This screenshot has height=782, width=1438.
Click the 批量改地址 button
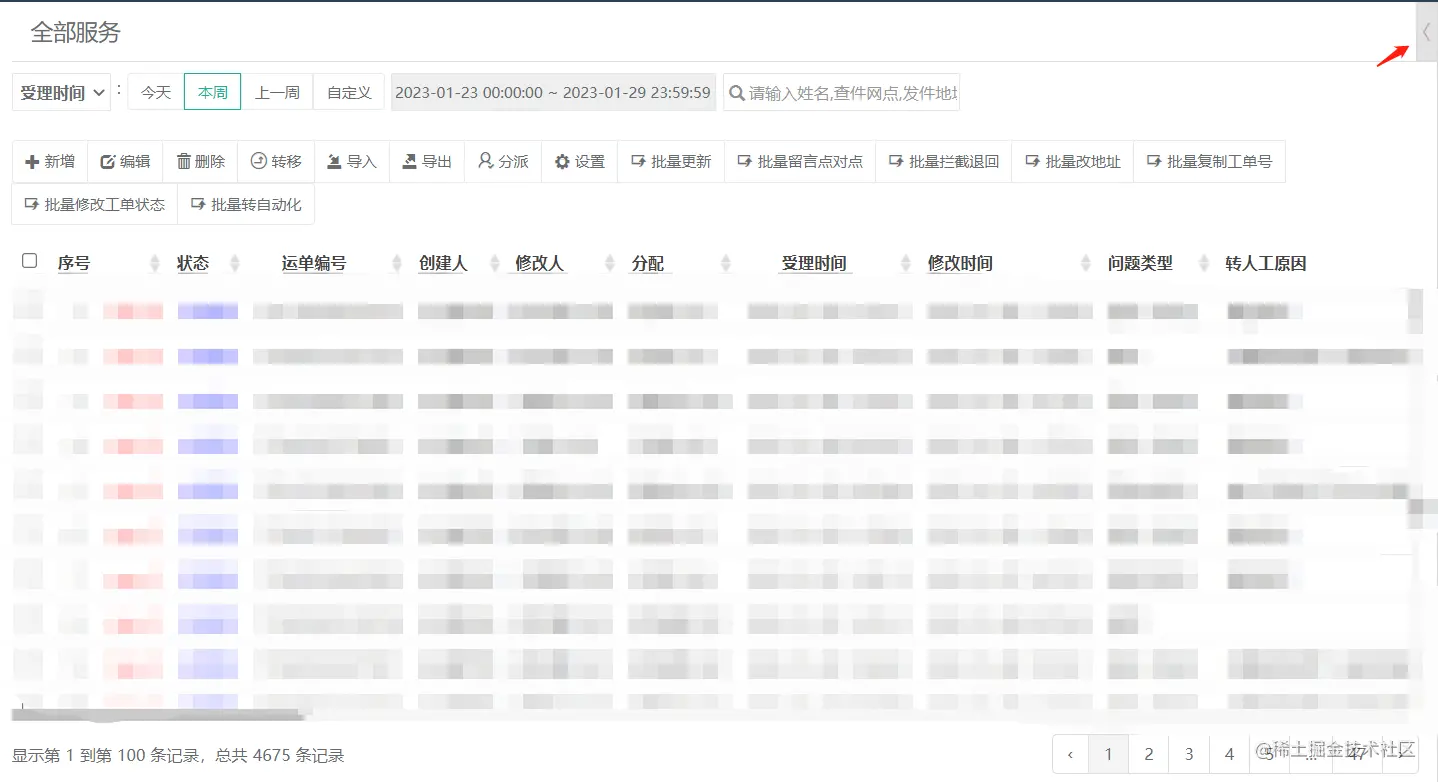coord(1073,161)
